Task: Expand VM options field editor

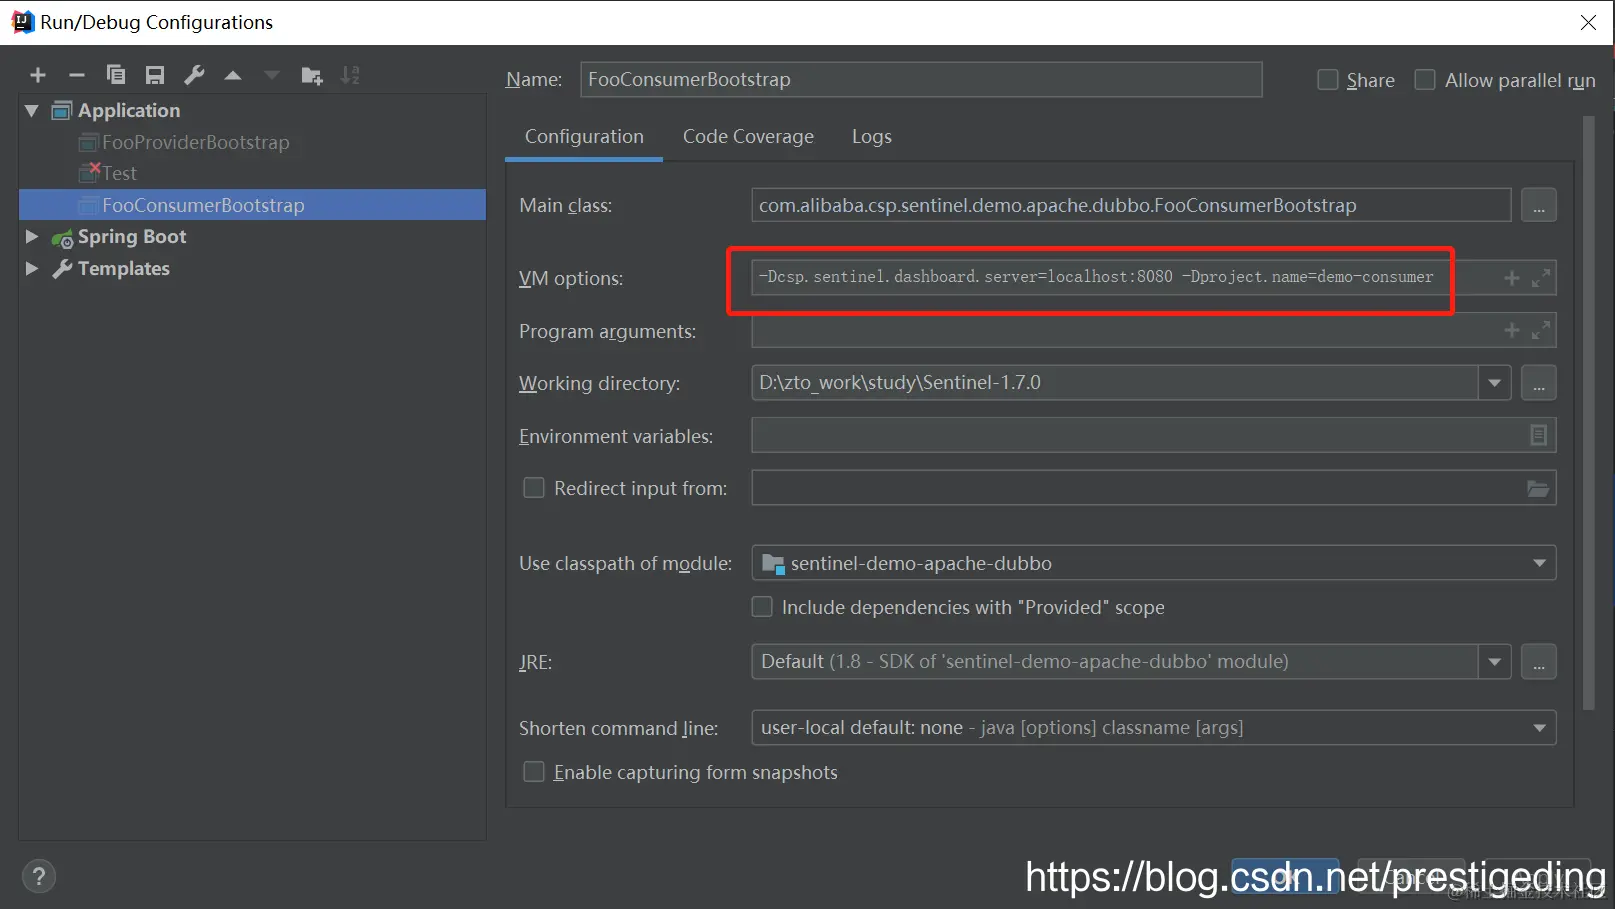Action: 1541,278
